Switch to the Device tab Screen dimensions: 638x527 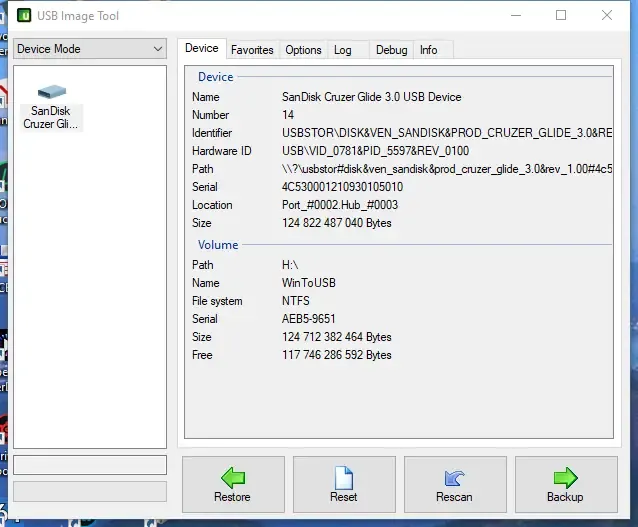pyautogui.click(x=202, y=48)
